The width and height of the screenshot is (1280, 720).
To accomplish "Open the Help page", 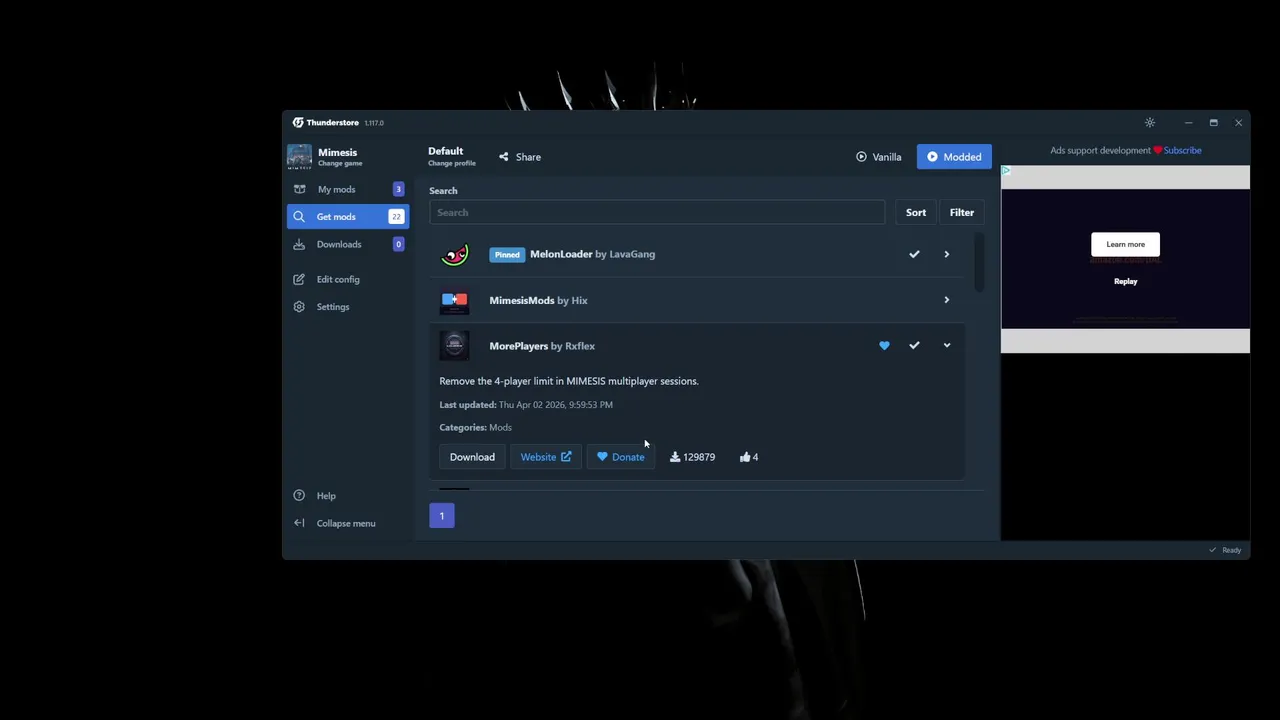I will (x=348, y=495).
